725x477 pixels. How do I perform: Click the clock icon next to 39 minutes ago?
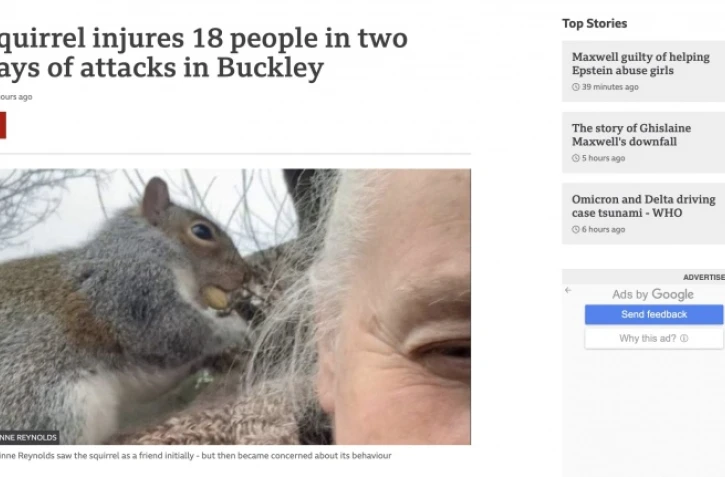(576, 87)
